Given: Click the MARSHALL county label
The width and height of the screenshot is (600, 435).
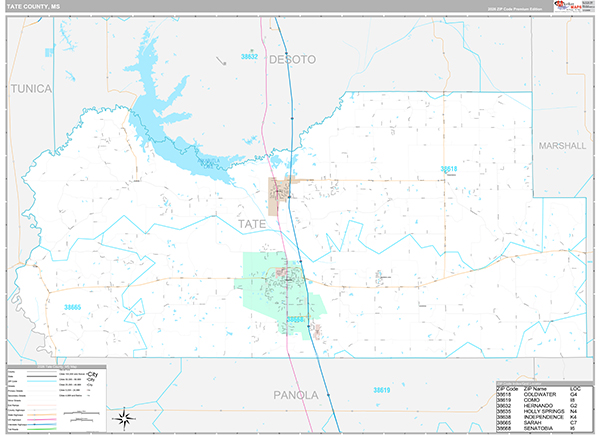Looking at the screenshot, I should tap(562, 146).
